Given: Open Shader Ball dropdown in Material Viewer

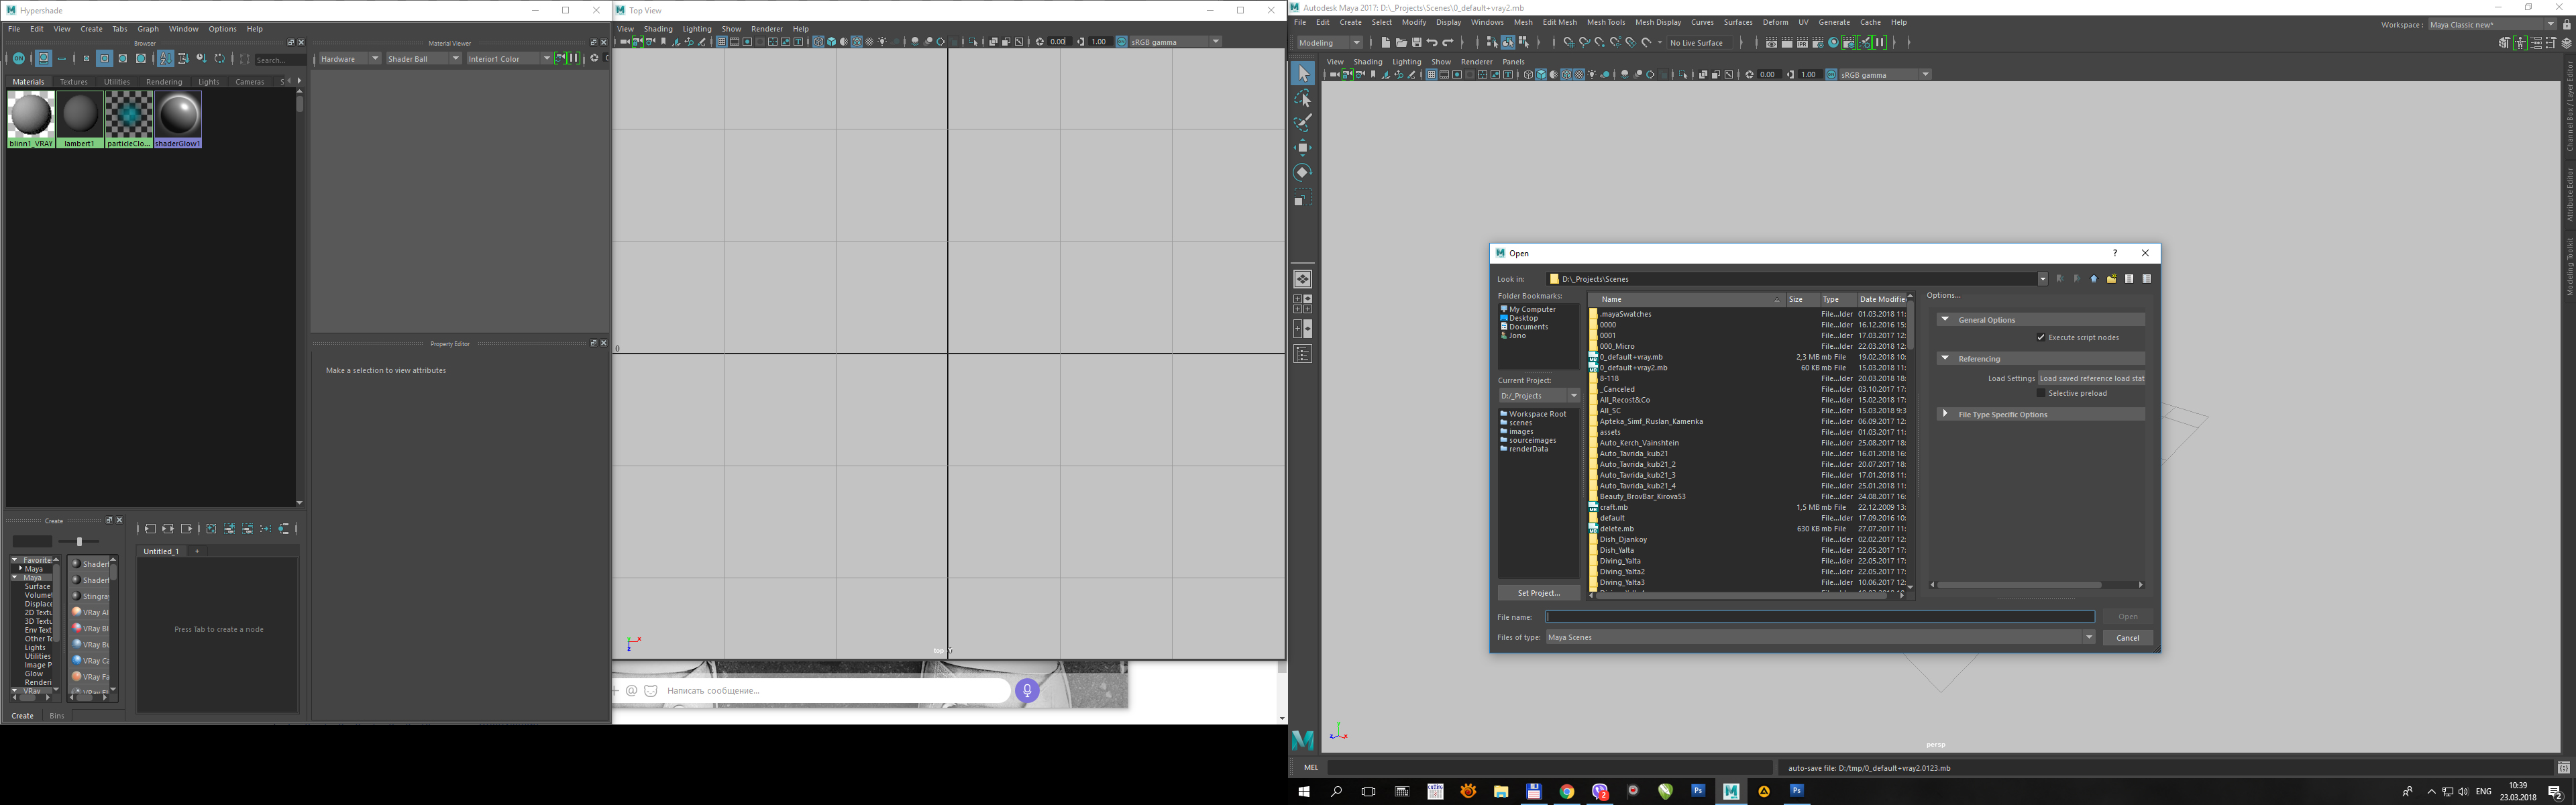Looking at the screenshot, I should pos(424,58).
